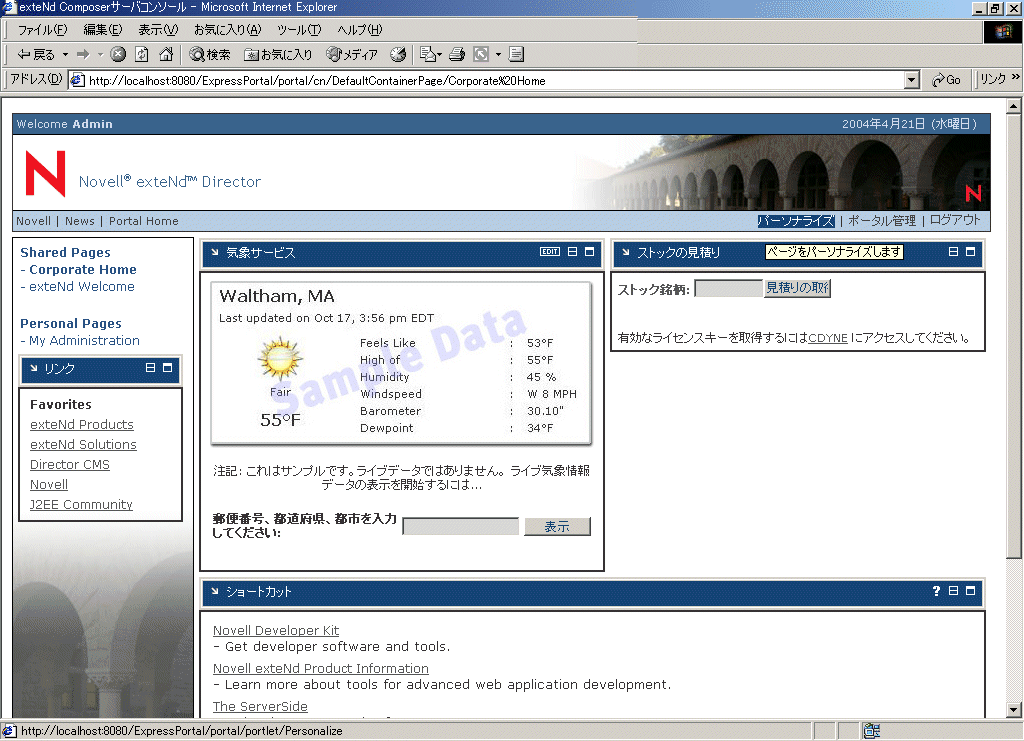1024x741 pixels.
Task: Click the Print icon in toolbar
Action: pyautogui.click(x=457, y=55)
